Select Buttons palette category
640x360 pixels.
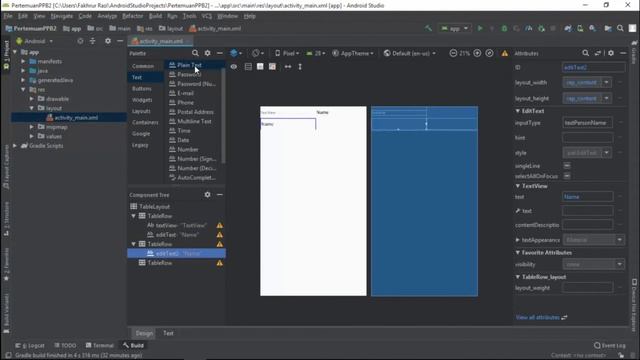(x=142, y=89)
